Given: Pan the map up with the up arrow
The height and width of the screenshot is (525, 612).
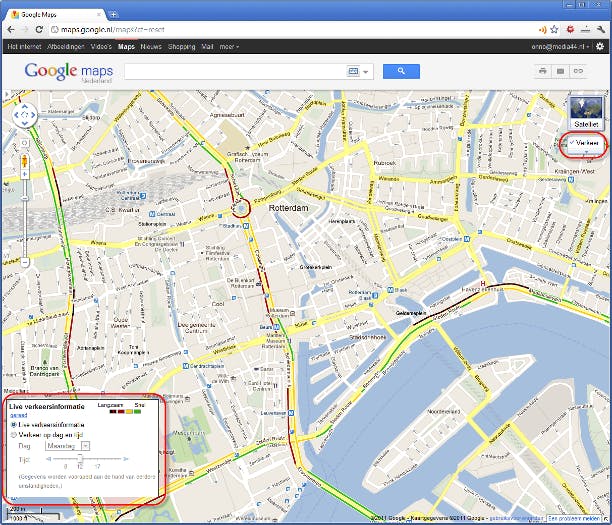Looking at the screenshot, I should pyautogui.click(x=25, y=107).
